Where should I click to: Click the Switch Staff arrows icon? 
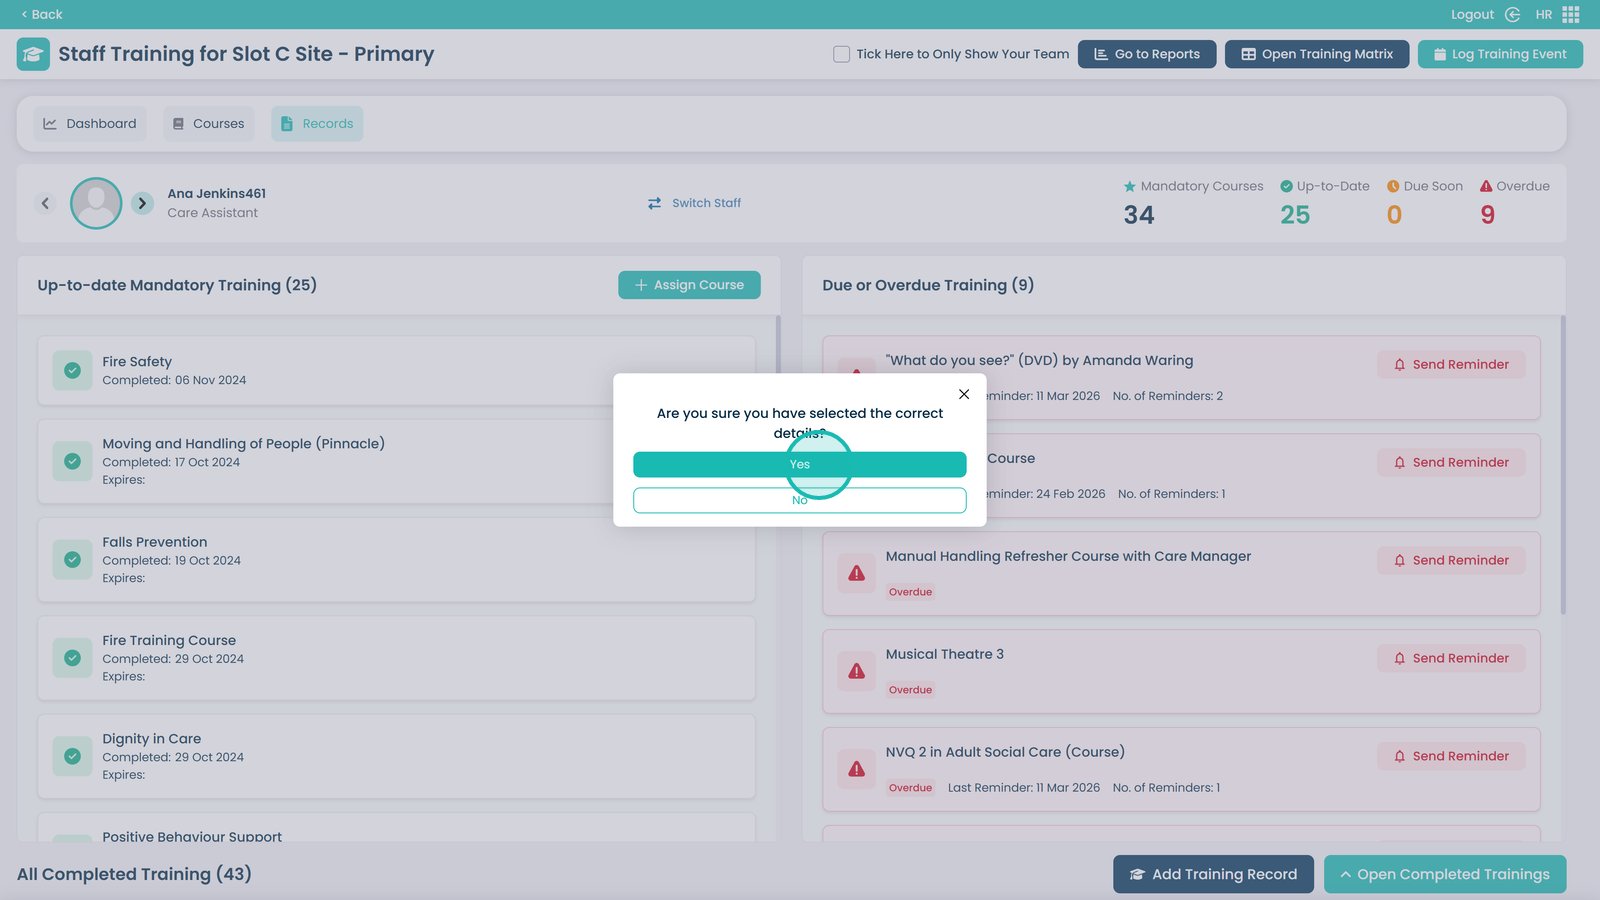654,203
